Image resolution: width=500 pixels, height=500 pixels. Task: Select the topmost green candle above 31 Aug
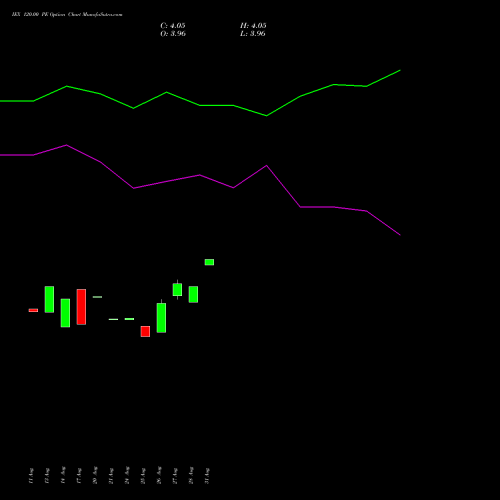click(x=209, y=262)
